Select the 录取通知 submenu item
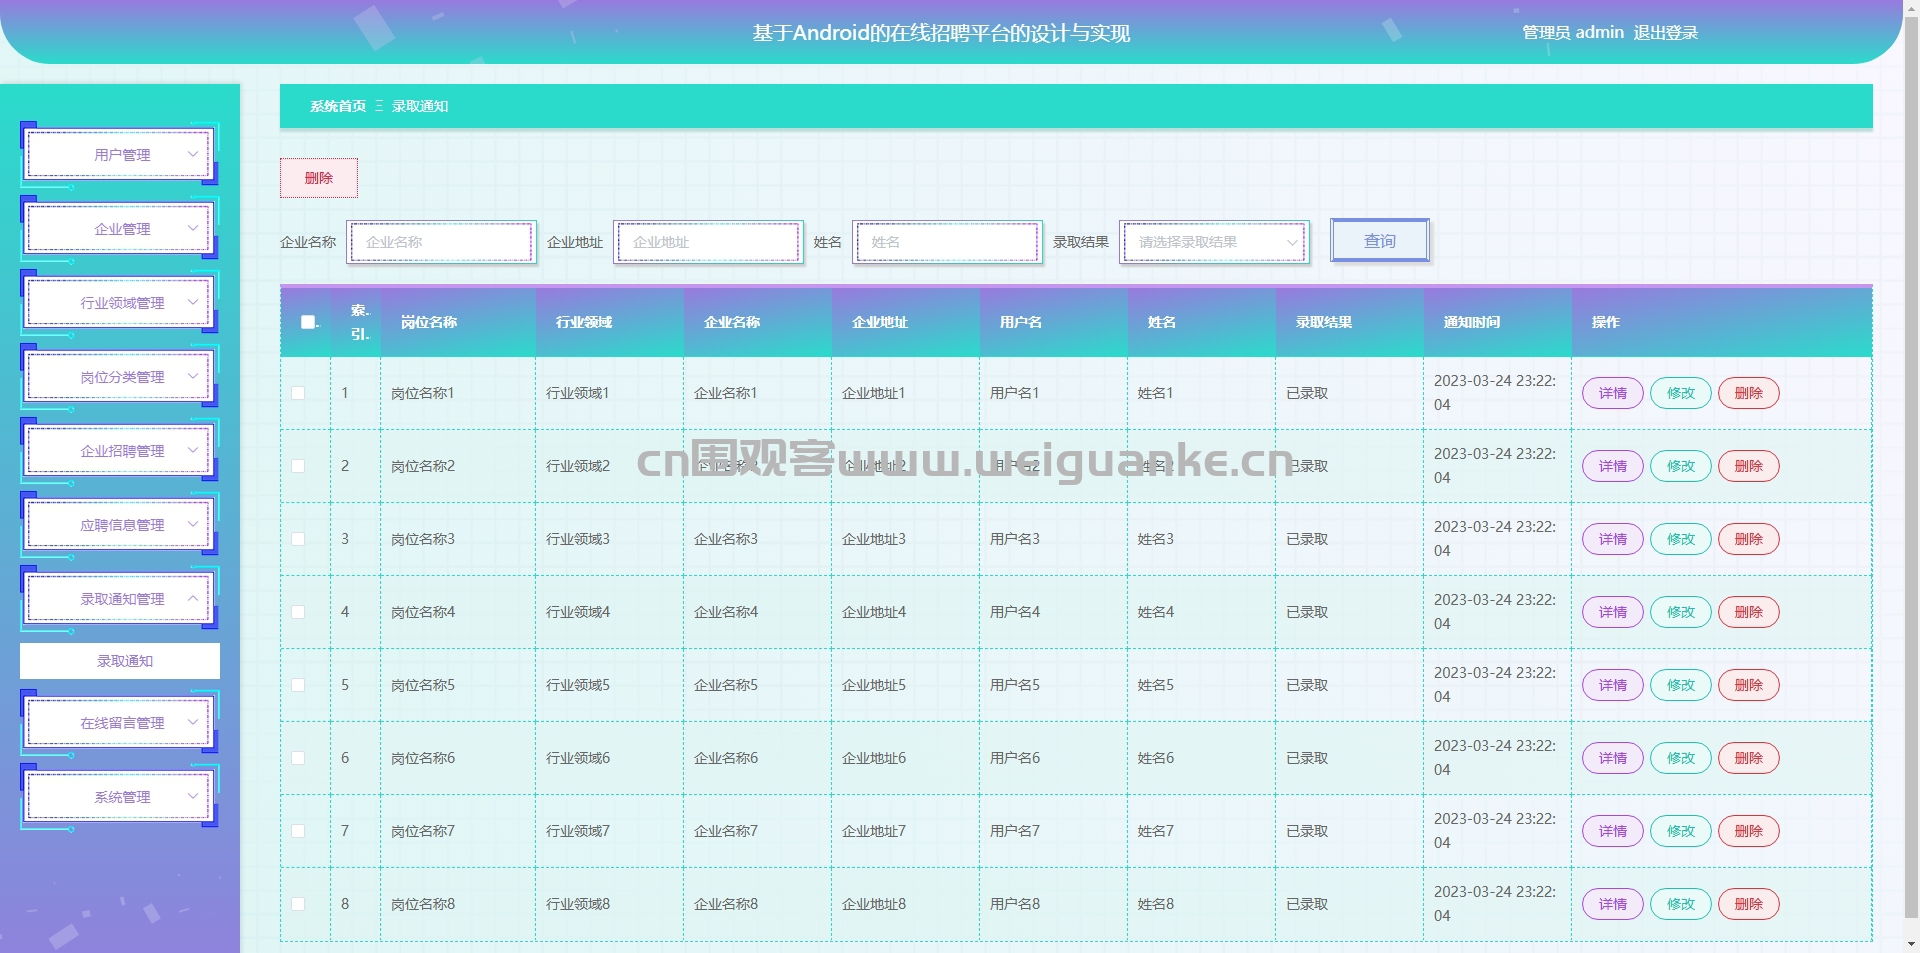 [x=120, y=661]
